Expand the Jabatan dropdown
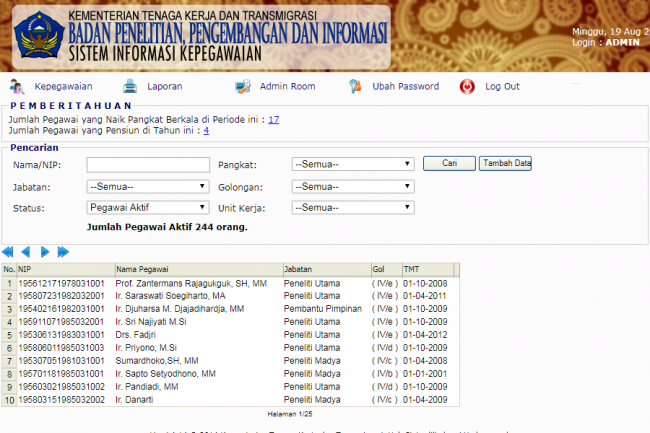 point(147,186)
